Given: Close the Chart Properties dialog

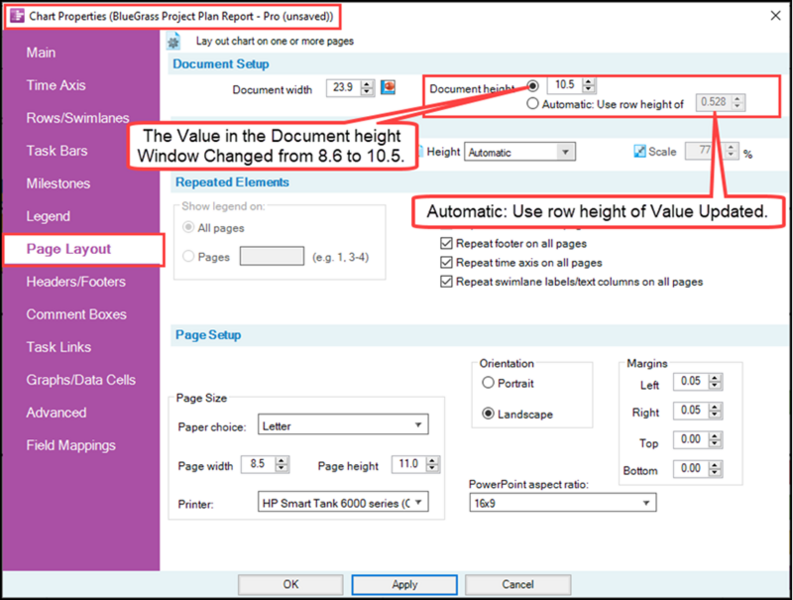Looking at the screenshot, I should pyautogui.click(x=775, y=16).
